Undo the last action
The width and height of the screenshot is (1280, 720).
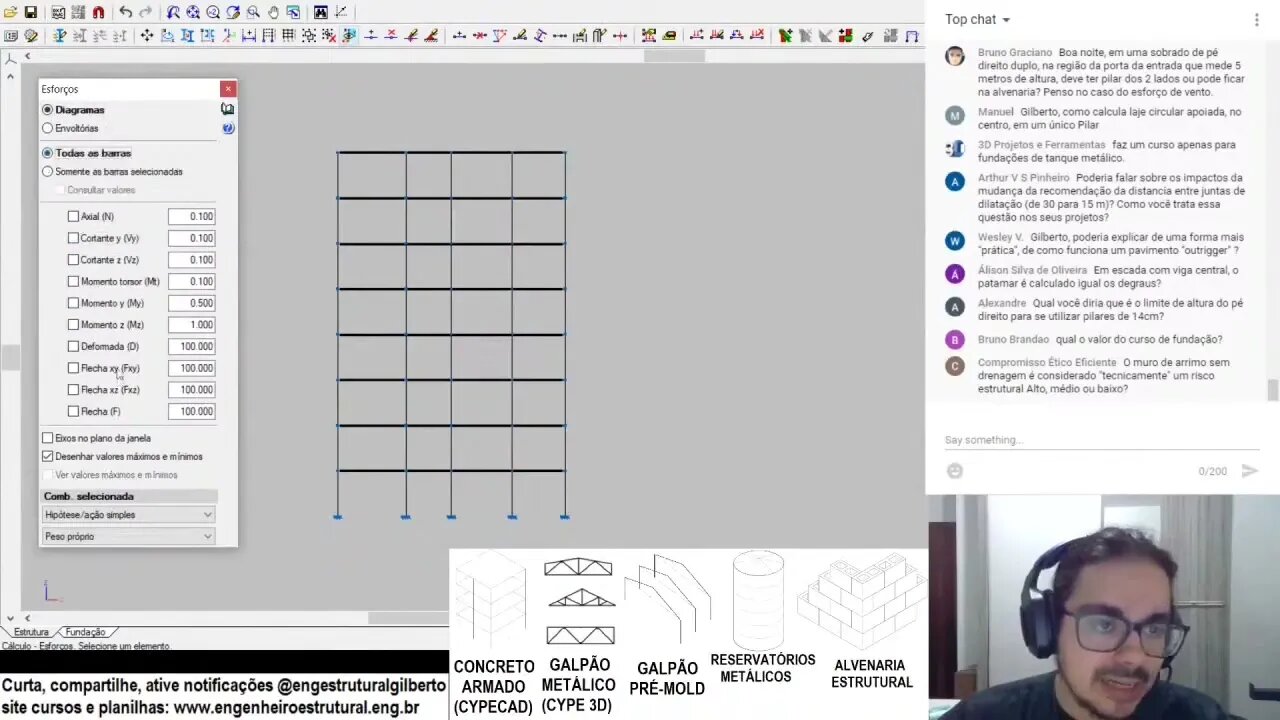pyautogui.click(x=126, y=13)
